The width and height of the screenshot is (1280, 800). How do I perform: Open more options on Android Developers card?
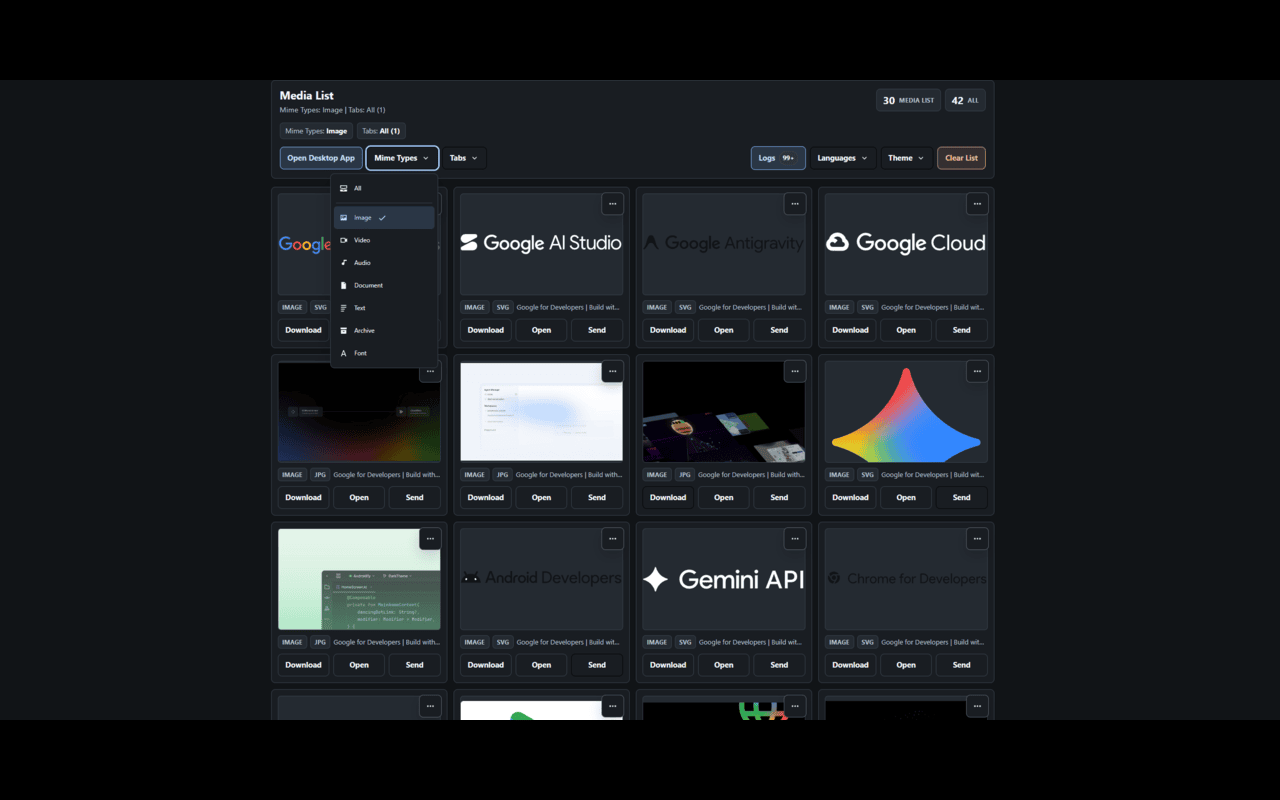click(613, 539)
